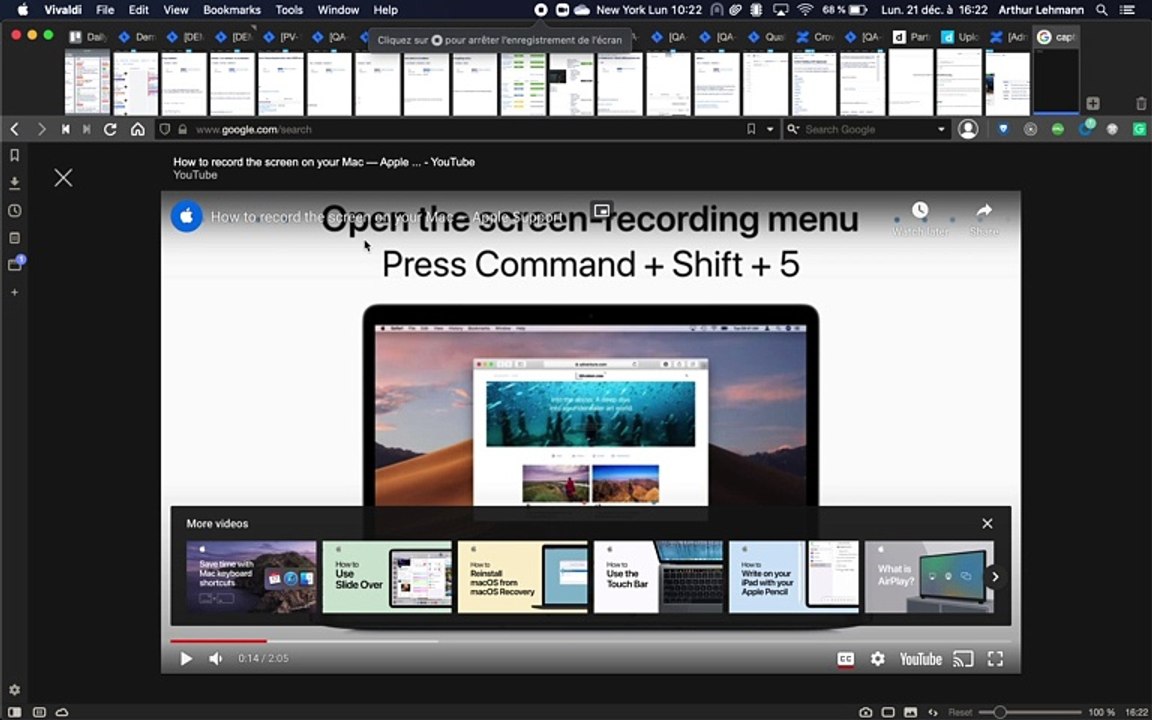The height and width of the screenshot is (720, 1152).
Task: Toggle tab tiling in status bar
Action: (x=888, y=712)
